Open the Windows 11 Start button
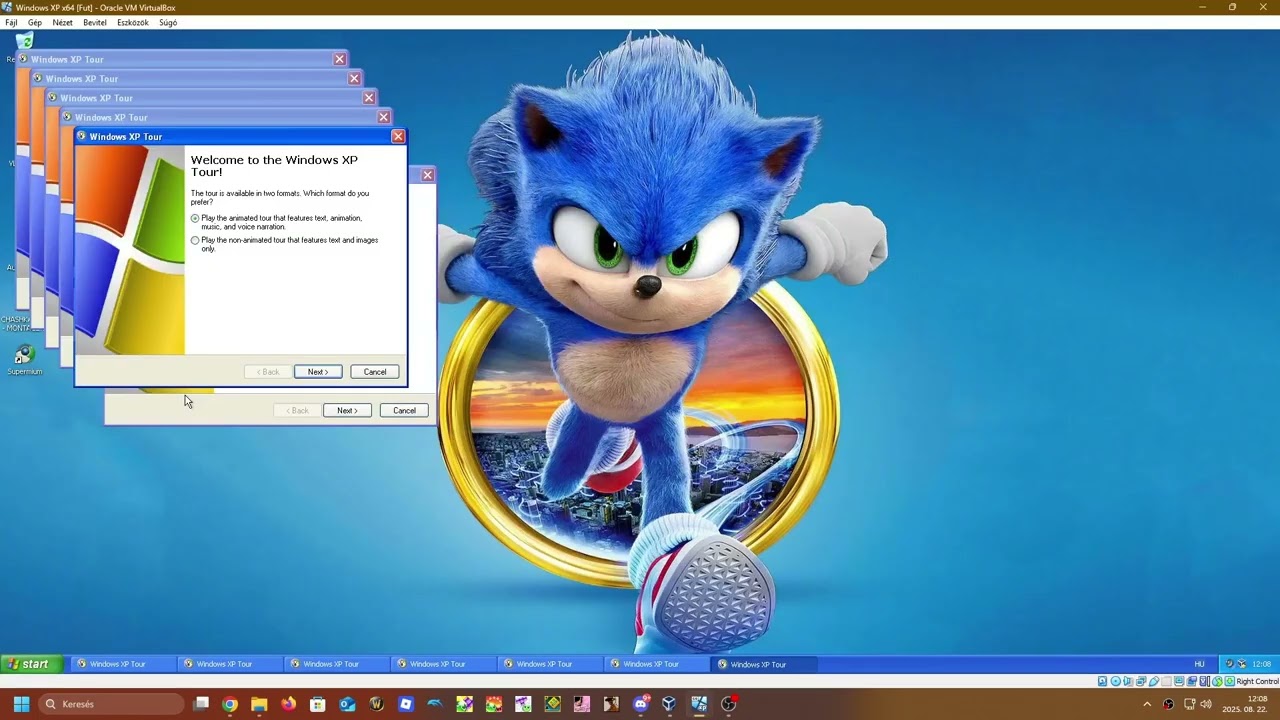This screenshot has width=1280, height=720. pos(21,704)
